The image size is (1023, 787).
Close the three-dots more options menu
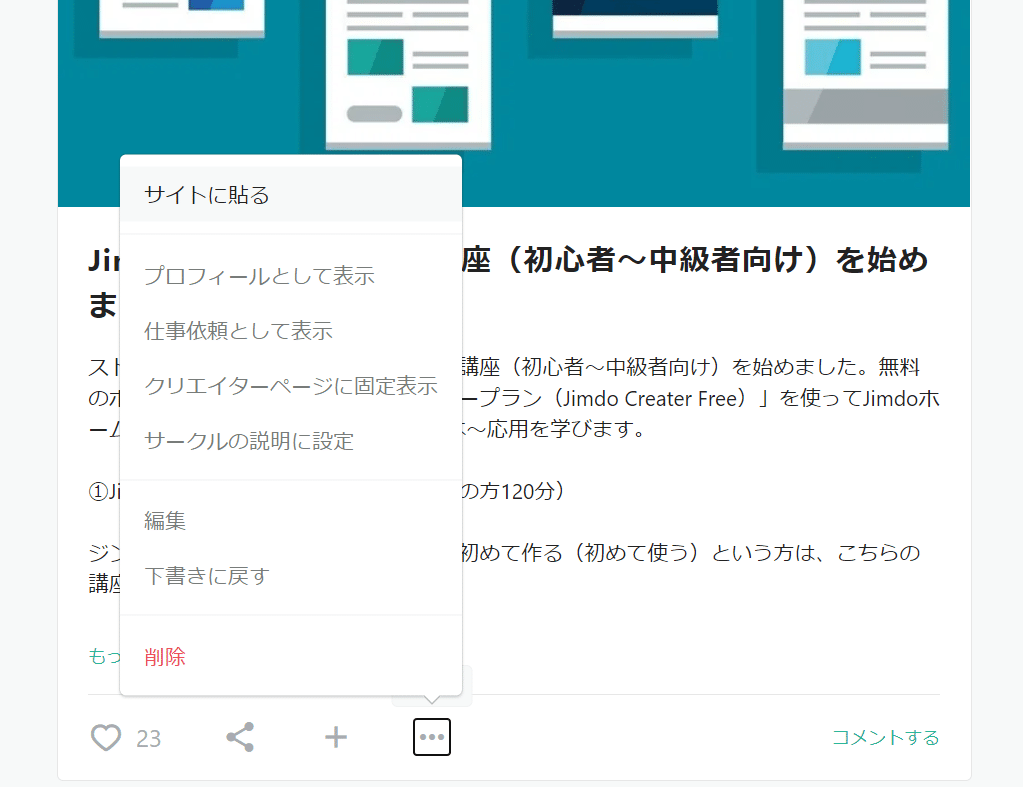click(x=432, y=737)
